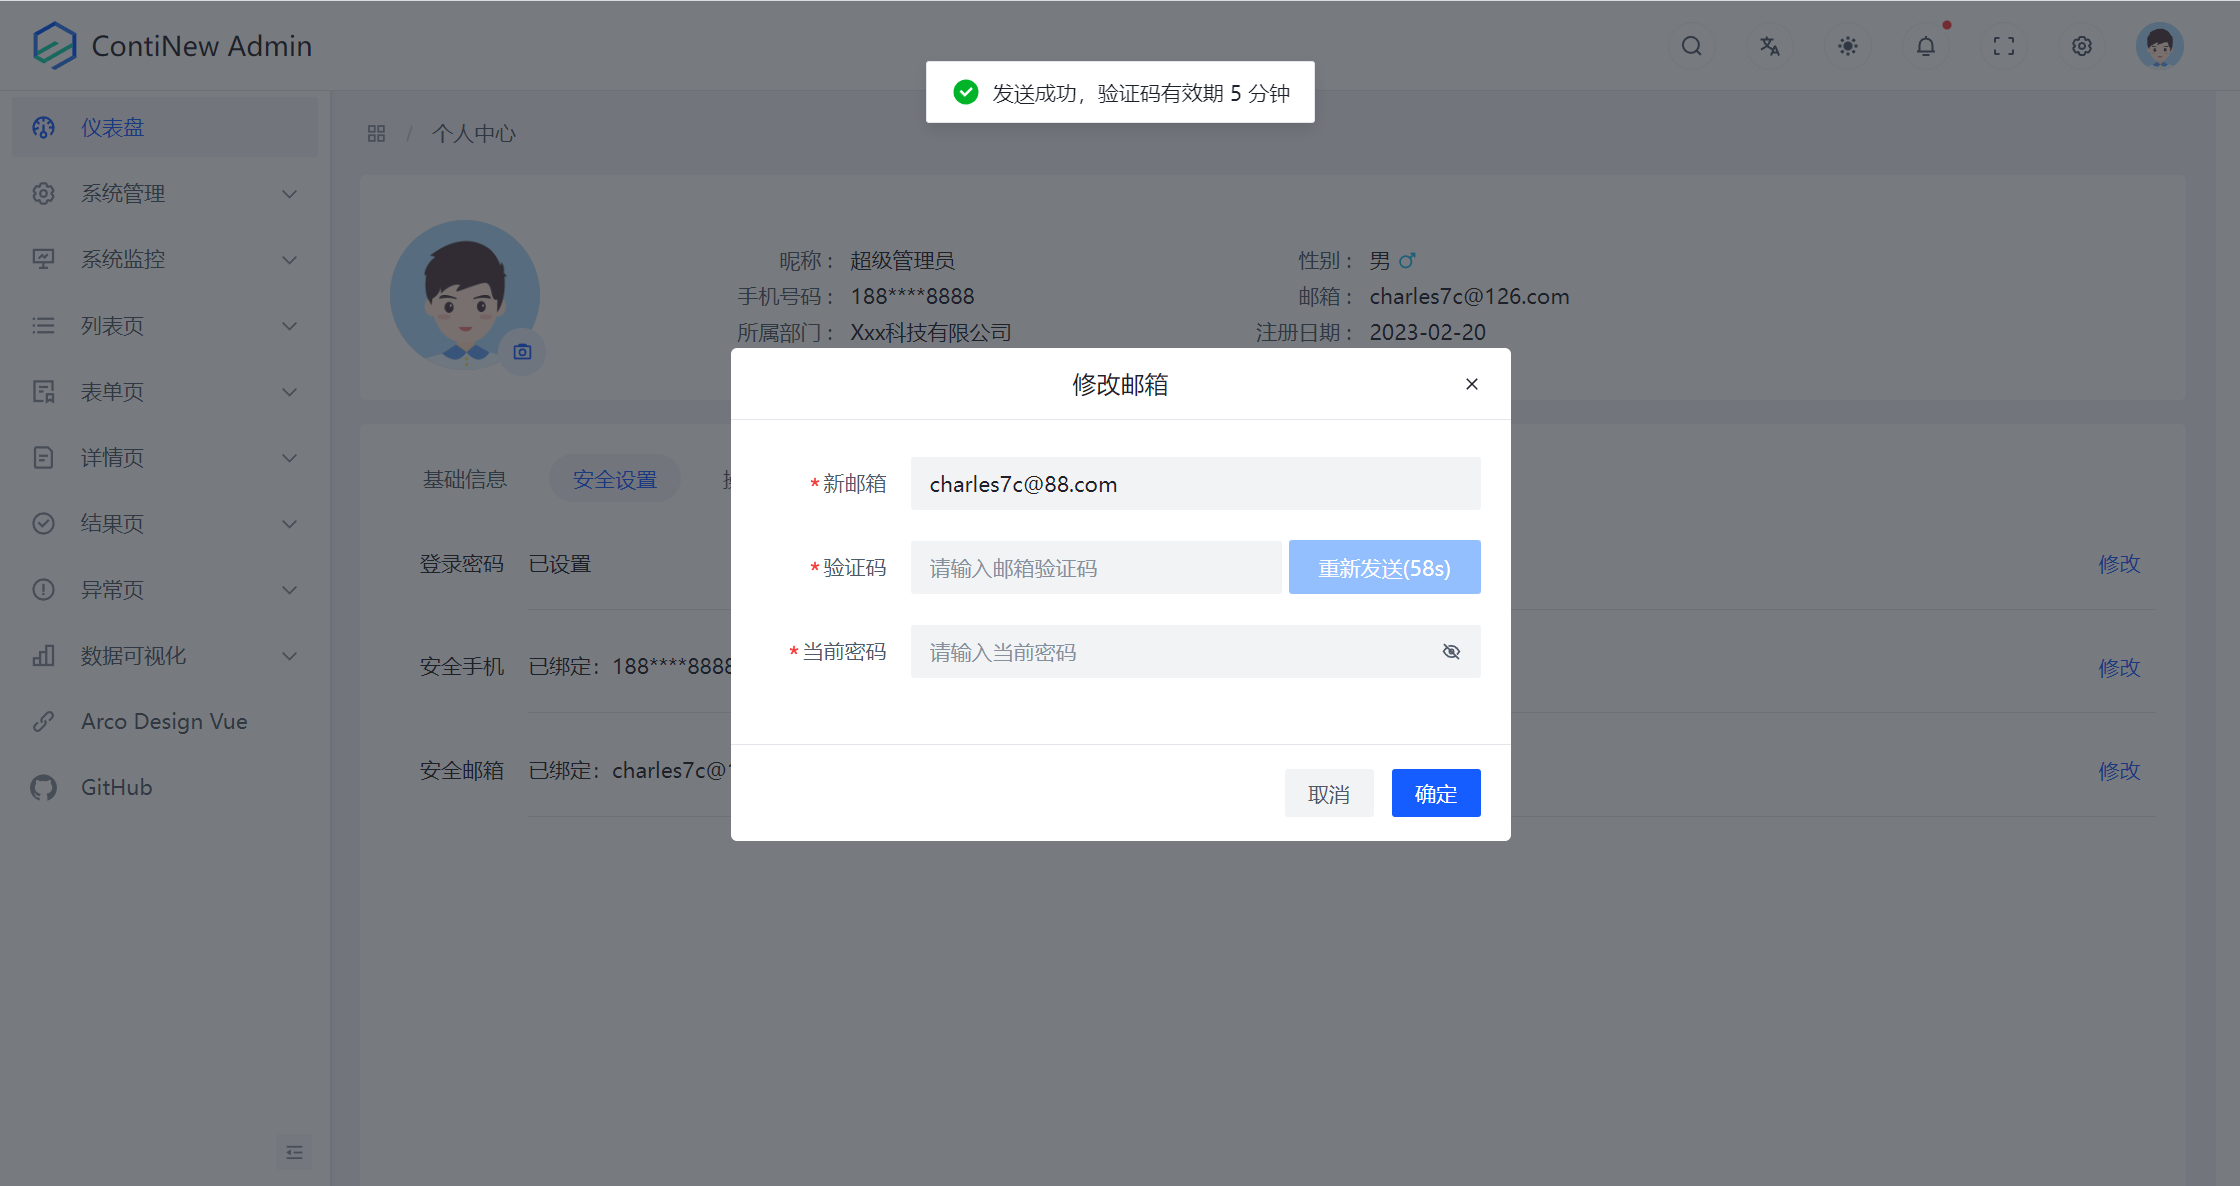Confirm with the 确定 button

pyautogui.click(x=1436, y=794)
